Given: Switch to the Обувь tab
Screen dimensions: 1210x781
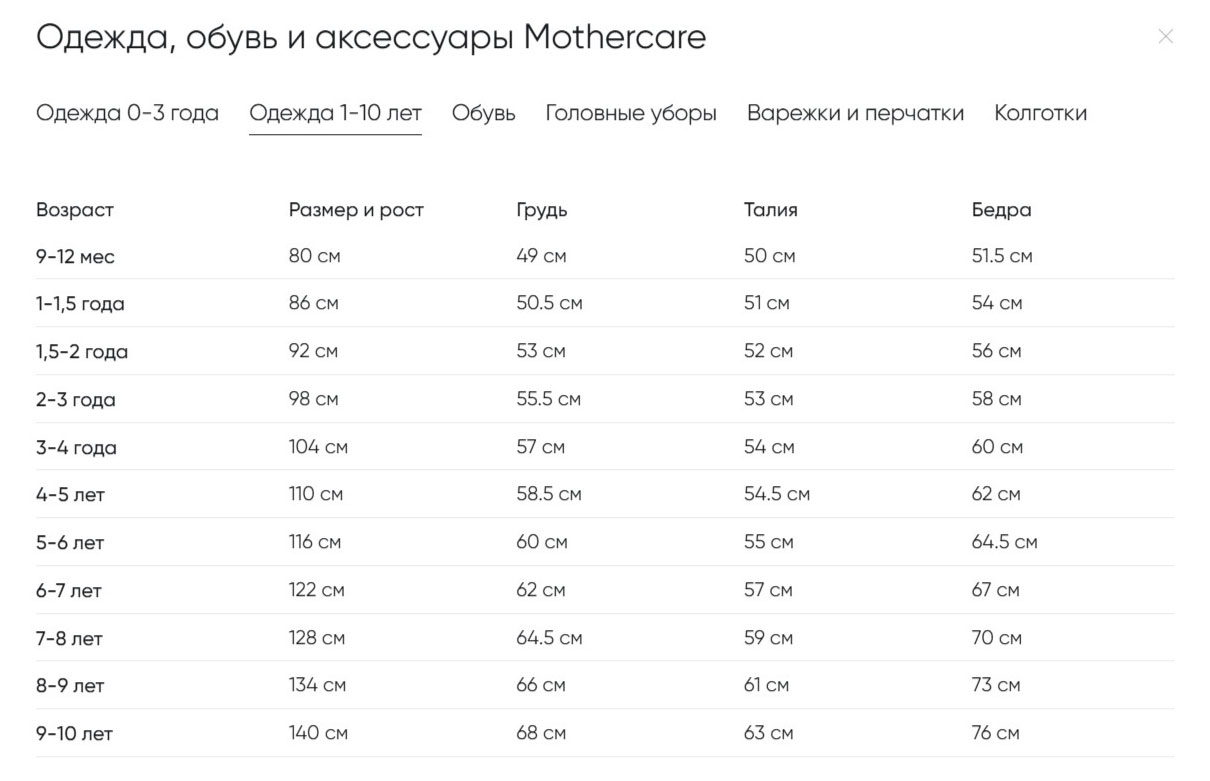Looking at the screenshot, I should [484, 113].
